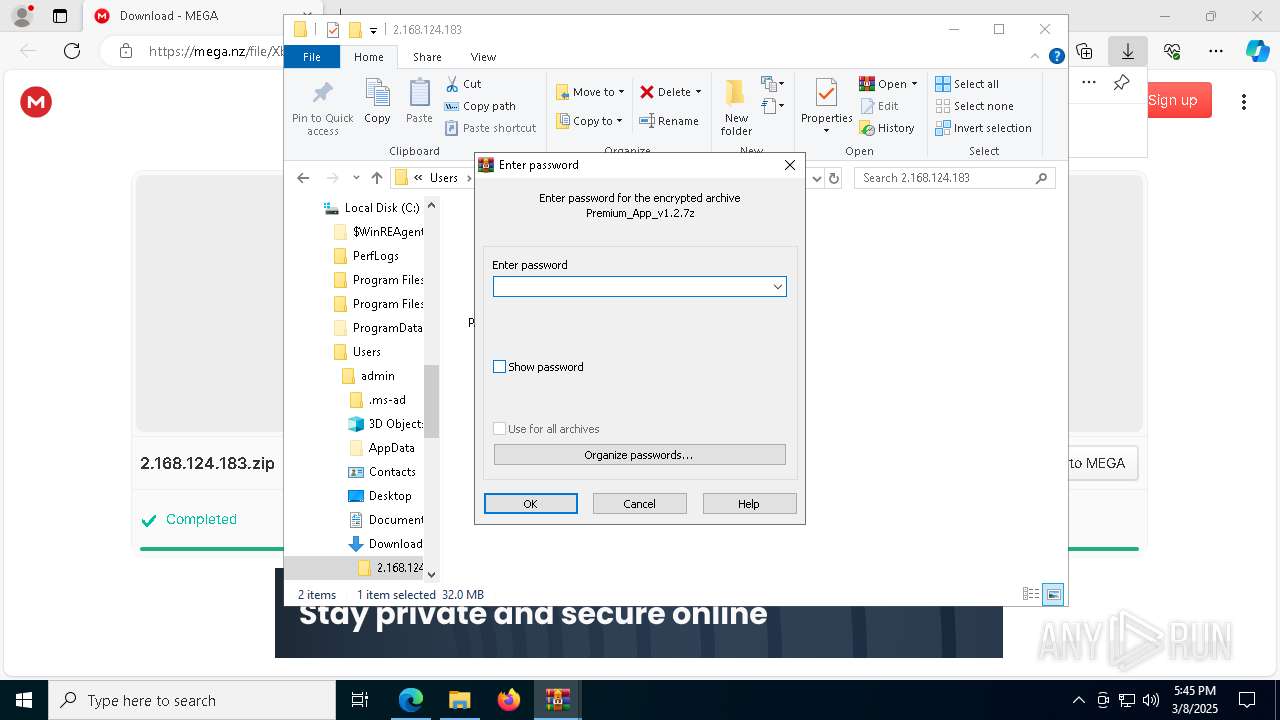
Task: Click Select none in ribbon
Action: click(x=974, y=106)
